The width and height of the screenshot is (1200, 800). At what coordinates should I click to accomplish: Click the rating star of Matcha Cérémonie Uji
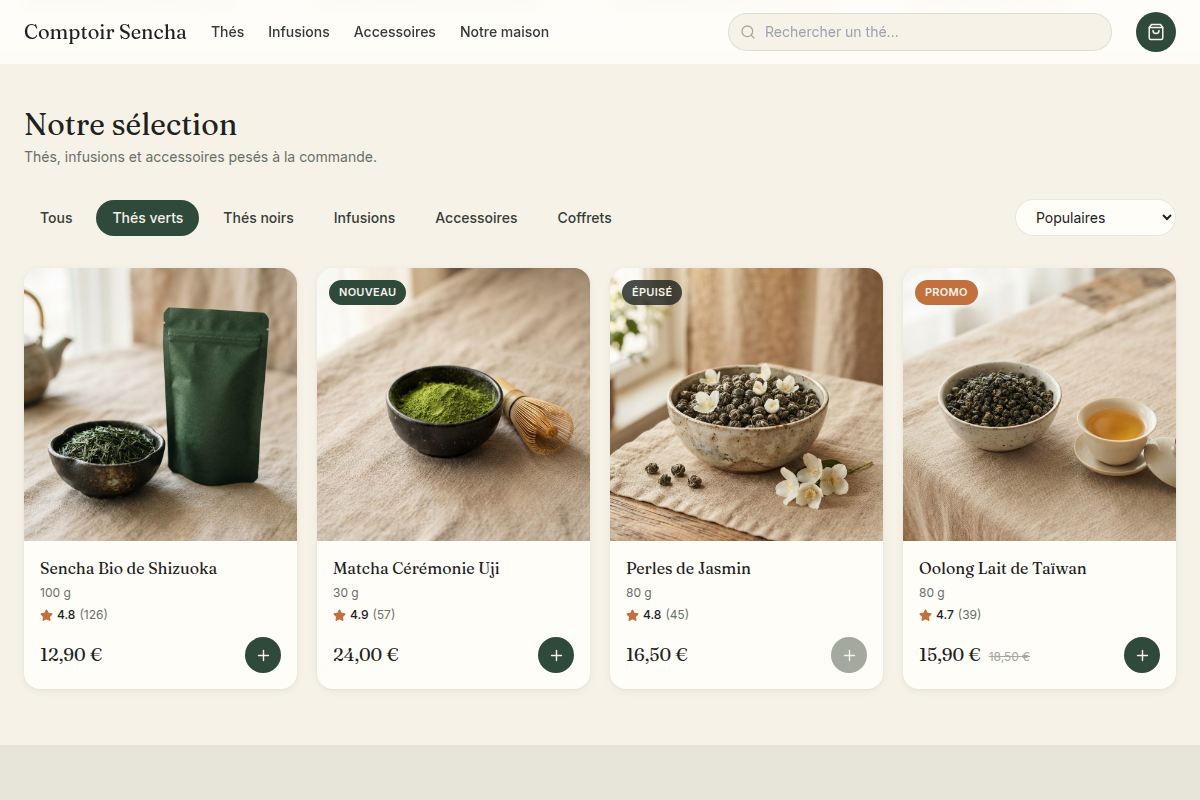tap(339, 615)
